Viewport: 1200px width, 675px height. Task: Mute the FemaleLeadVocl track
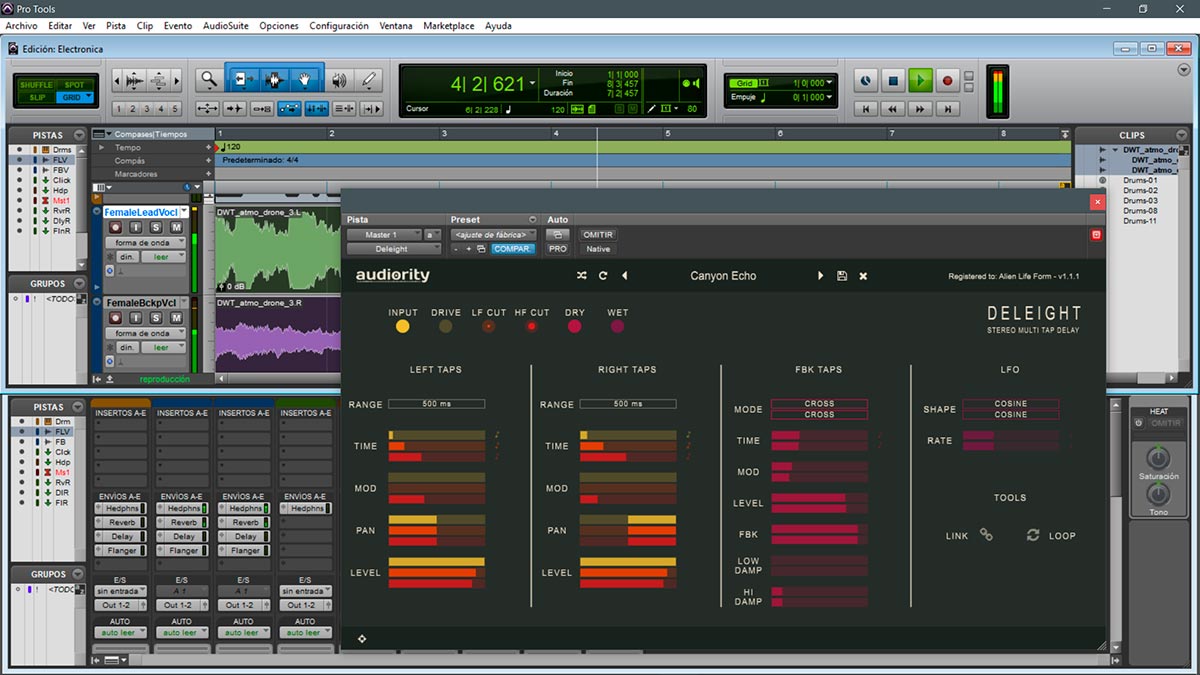[x=176, y=228]
